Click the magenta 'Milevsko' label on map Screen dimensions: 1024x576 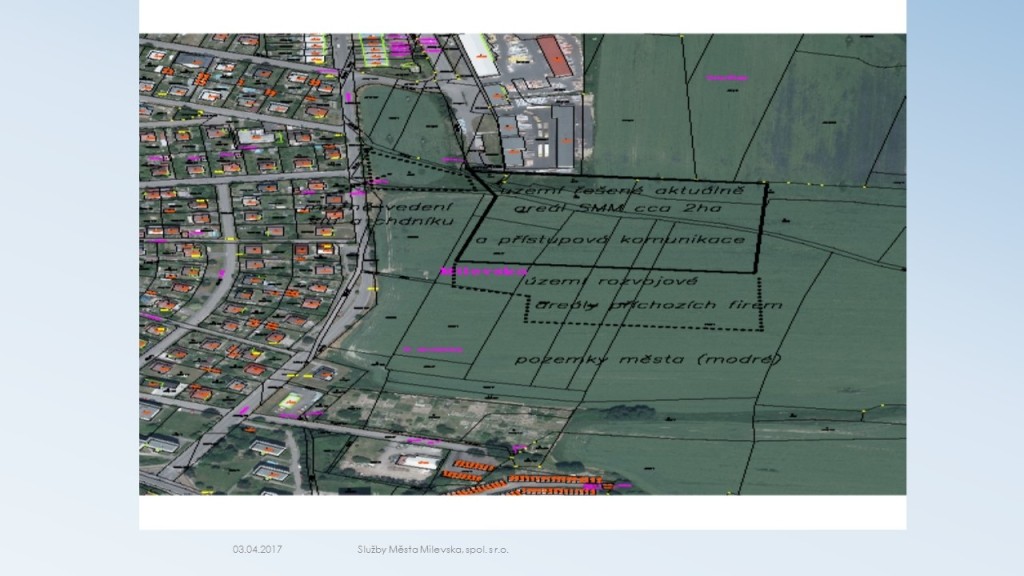pos(484,271)
